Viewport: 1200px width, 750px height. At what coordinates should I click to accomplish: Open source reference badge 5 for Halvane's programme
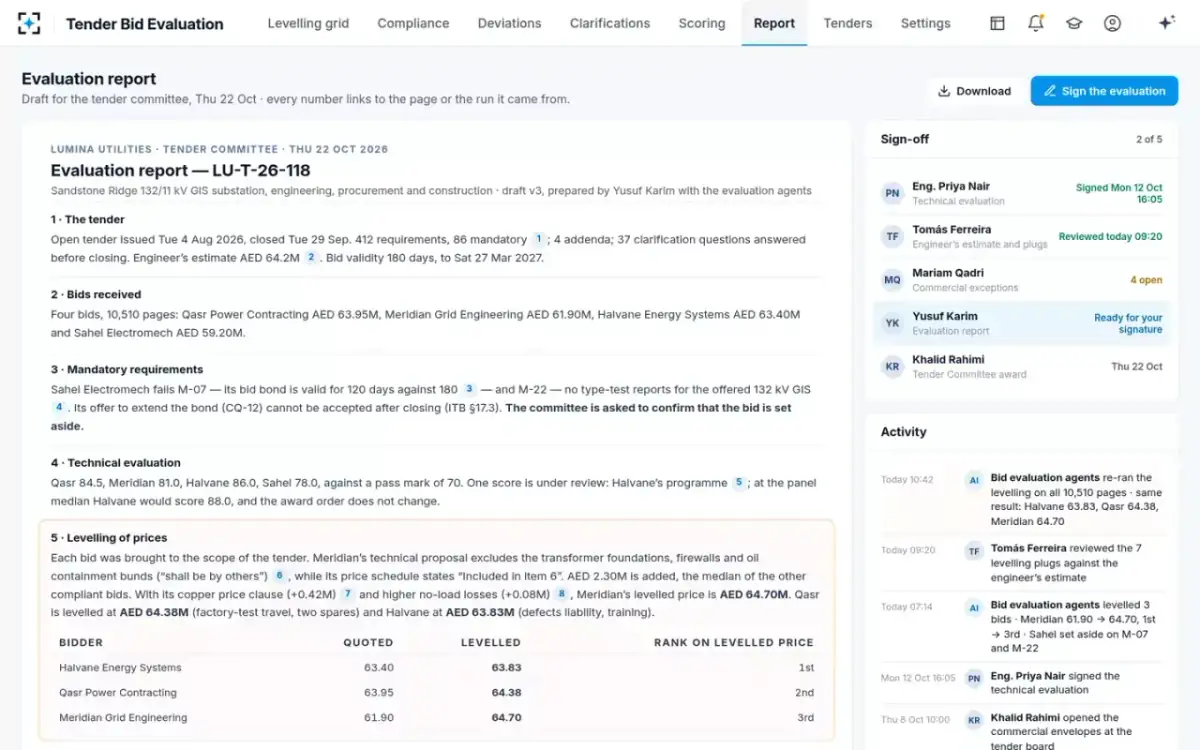(739, 483)
